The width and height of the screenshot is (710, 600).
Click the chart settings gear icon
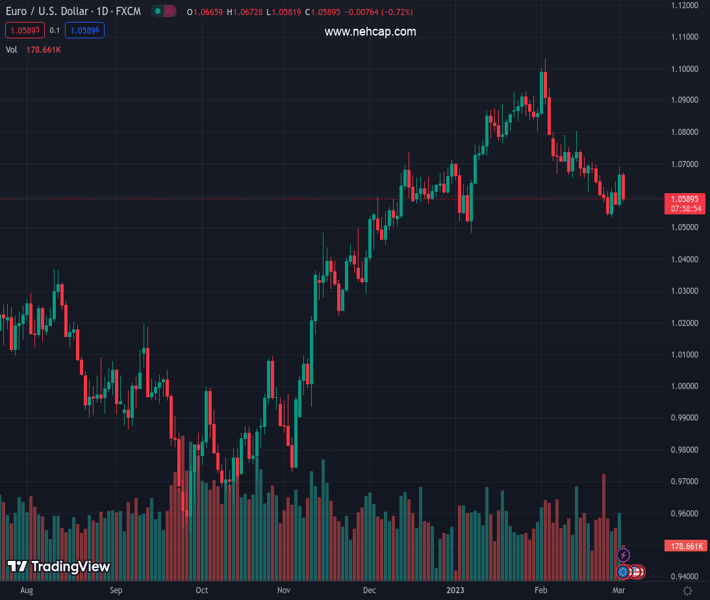[687, 591]
